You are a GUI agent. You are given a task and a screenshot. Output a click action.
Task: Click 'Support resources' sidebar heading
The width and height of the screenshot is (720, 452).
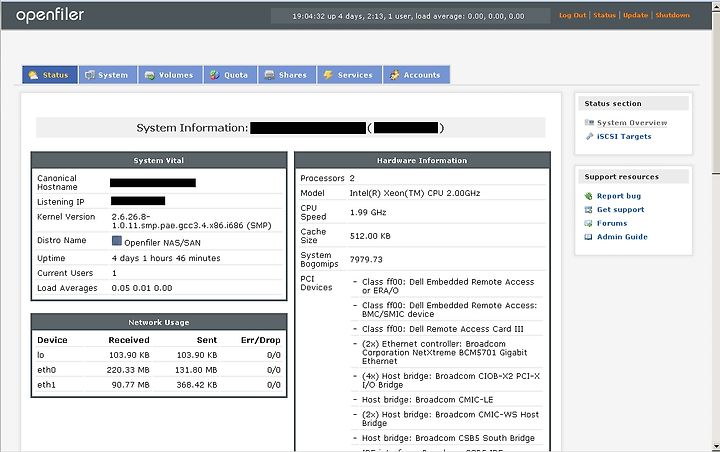(x=621, y=177)
